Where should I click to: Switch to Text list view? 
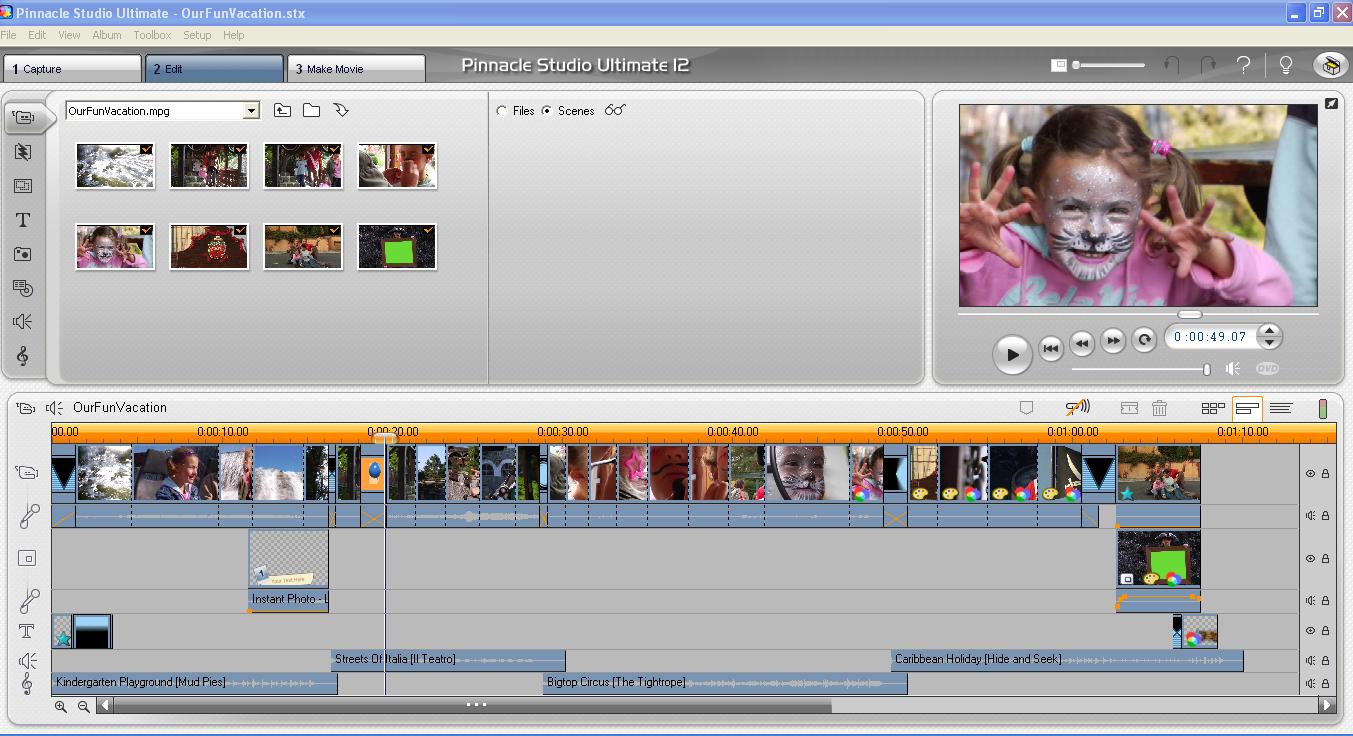pyautogui.click(x=1281, y=408)
